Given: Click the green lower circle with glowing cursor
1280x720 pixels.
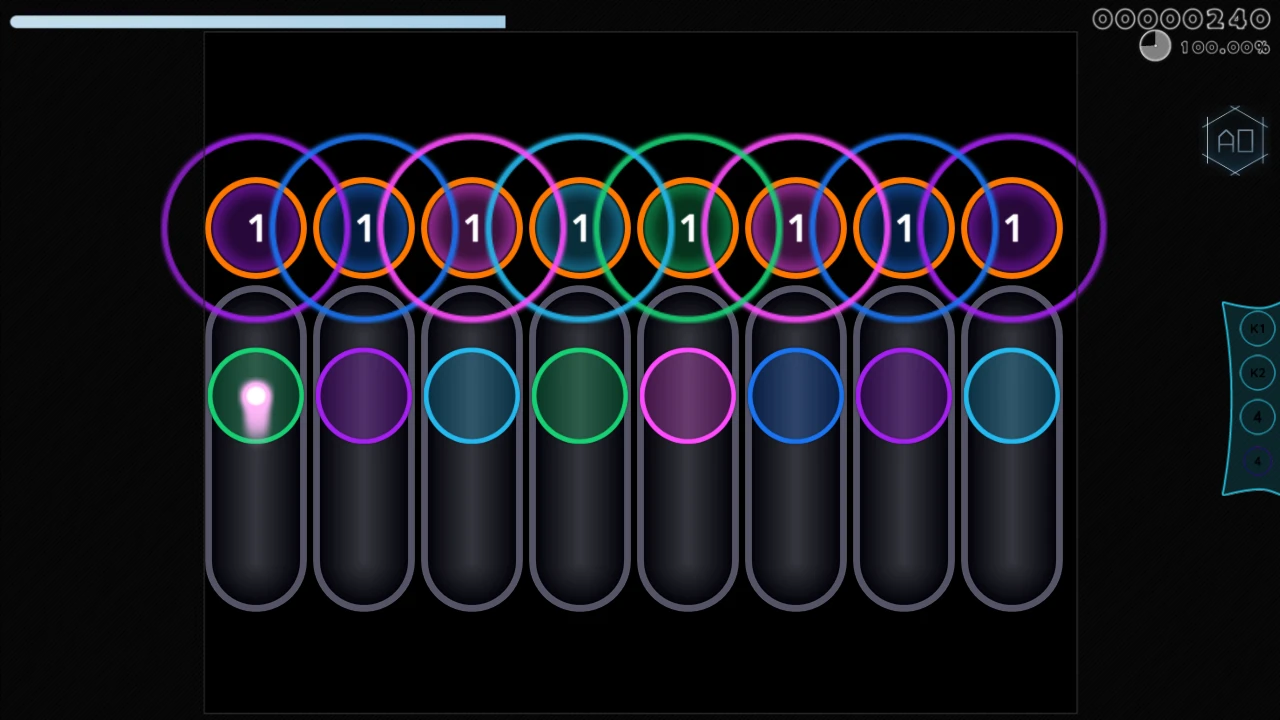Looking at the screenshot, I should point(256,397).
